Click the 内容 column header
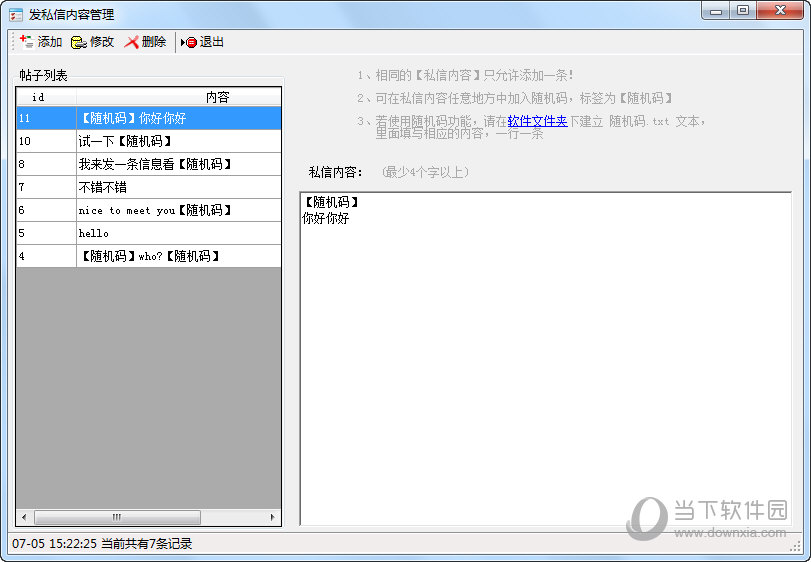The image size is (811, 562). click(x=179, y=97)
